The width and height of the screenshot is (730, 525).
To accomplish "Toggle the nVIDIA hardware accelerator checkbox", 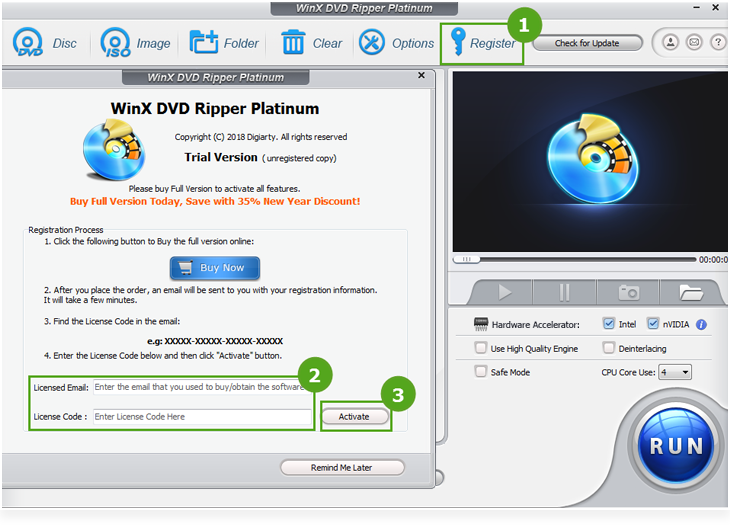I will tap(653, 323).
